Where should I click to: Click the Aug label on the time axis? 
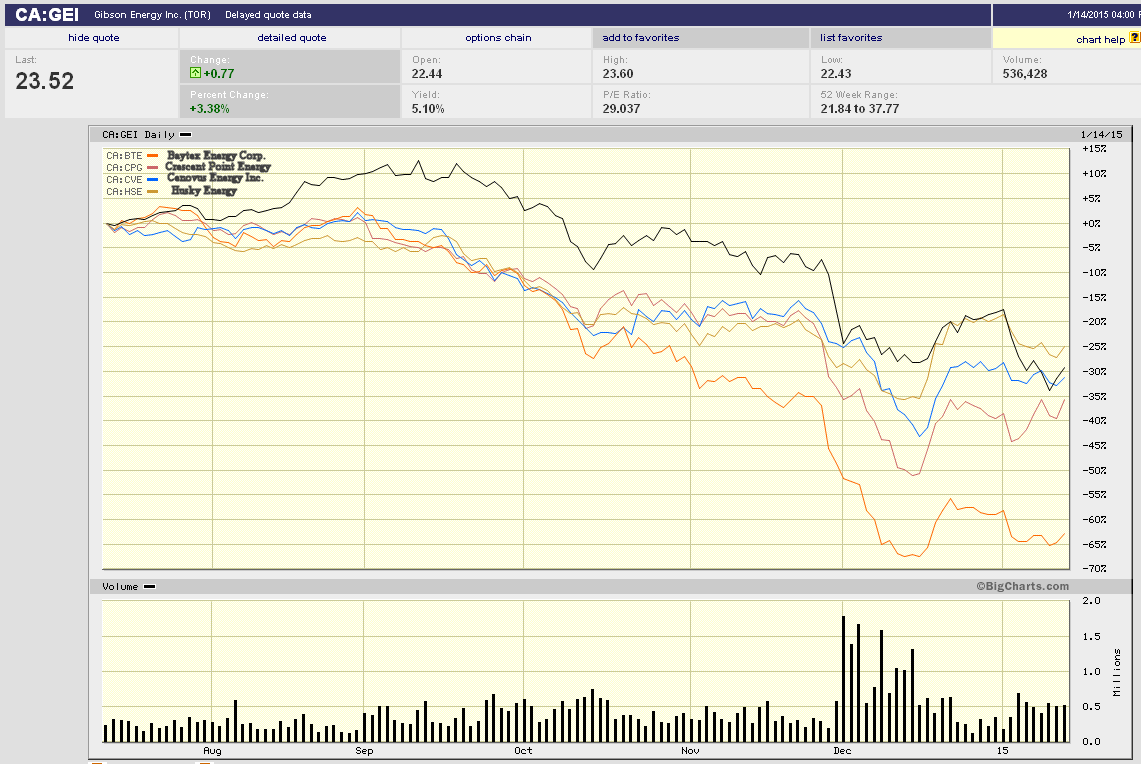212,750
